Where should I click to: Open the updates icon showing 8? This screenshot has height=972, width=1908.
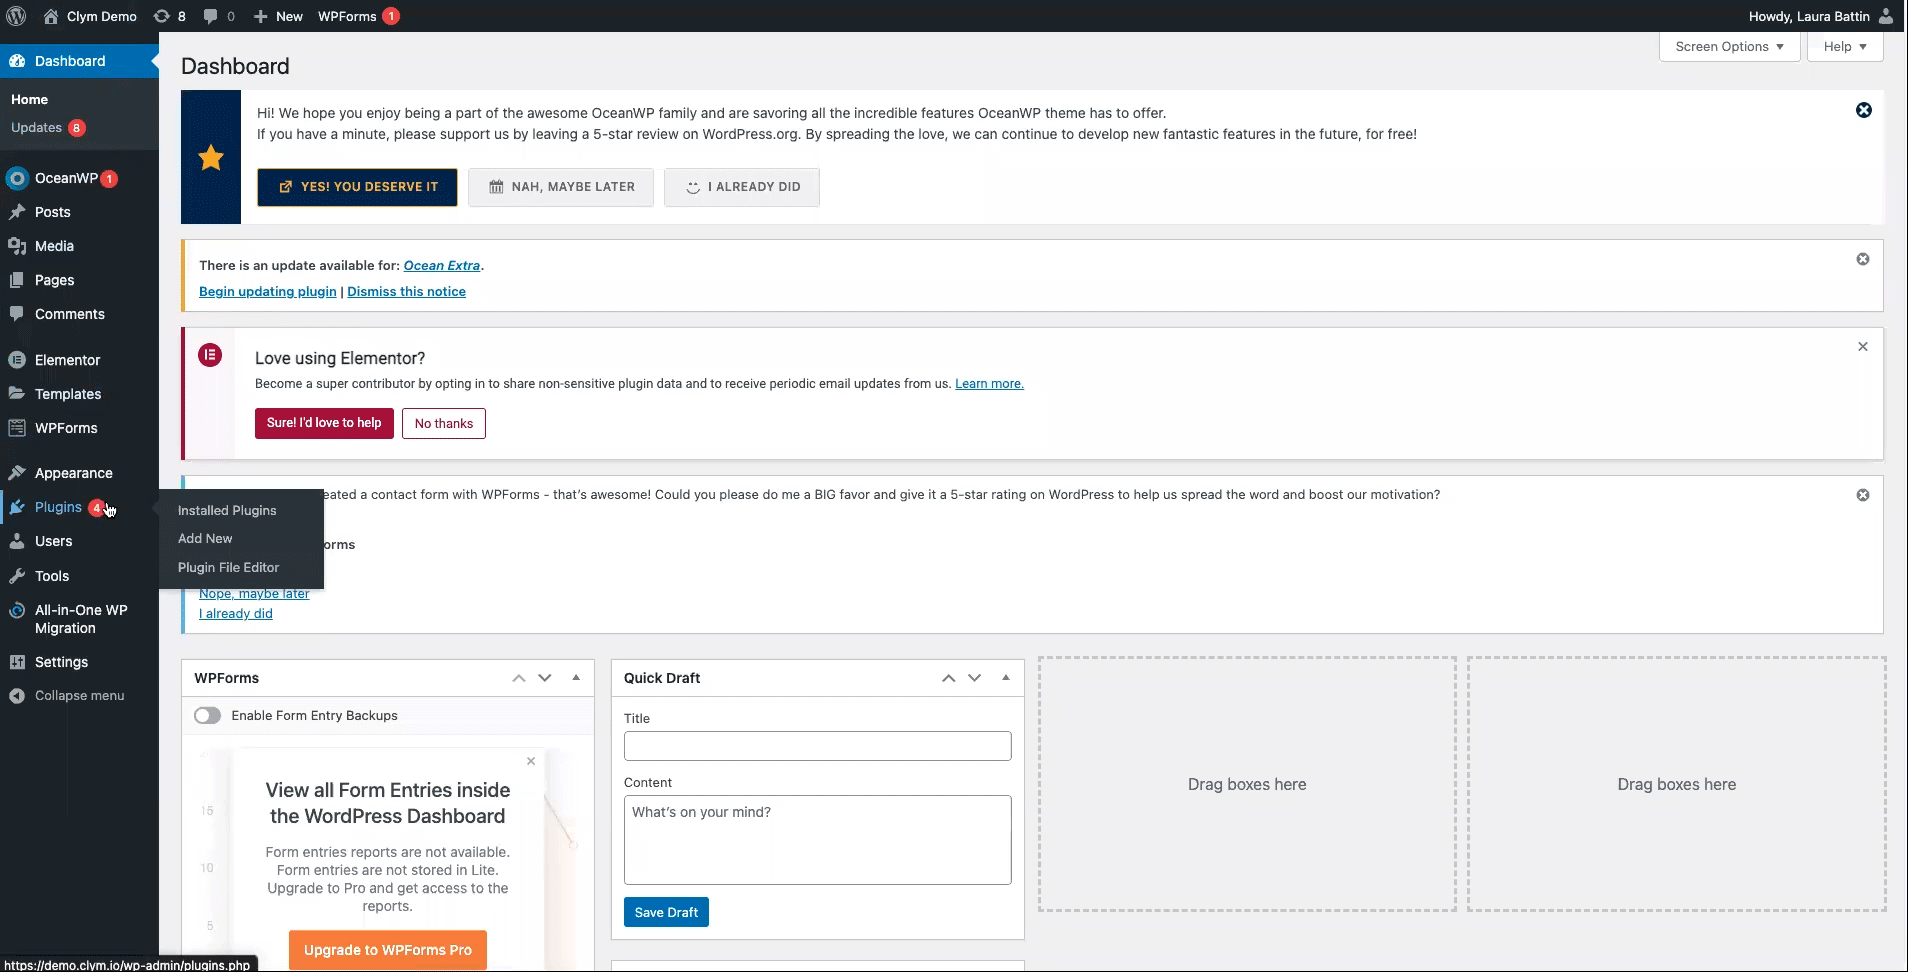click(x=169, y=16)
